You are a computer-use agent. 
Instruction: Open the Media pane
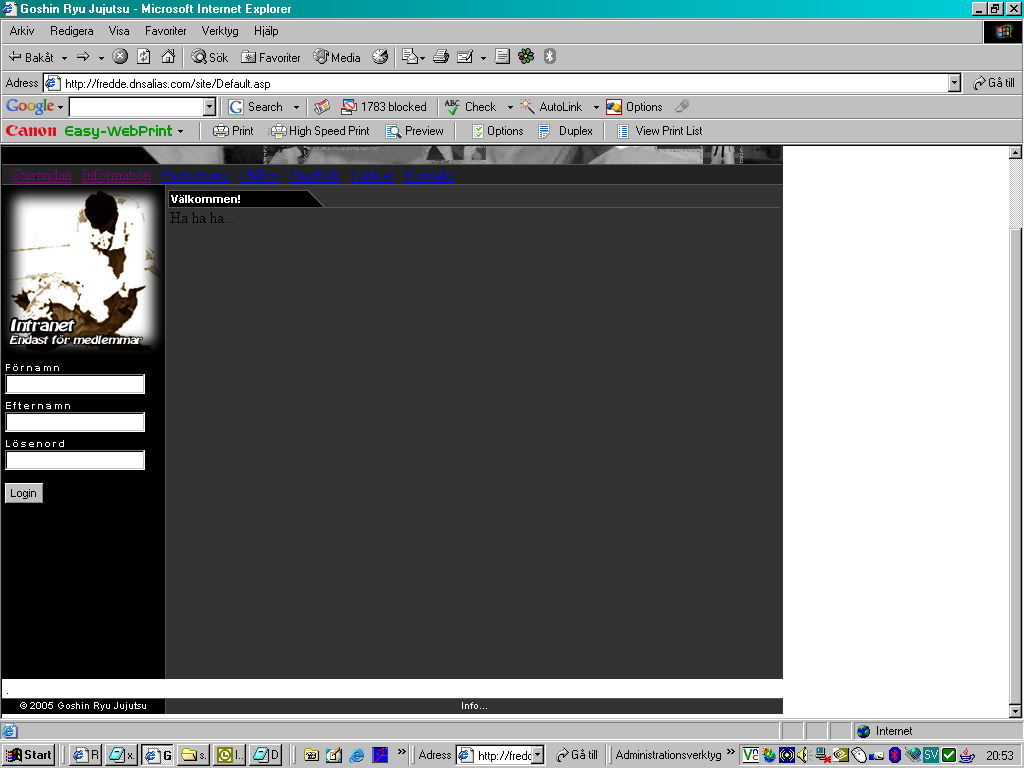click(x=336, y=57)
